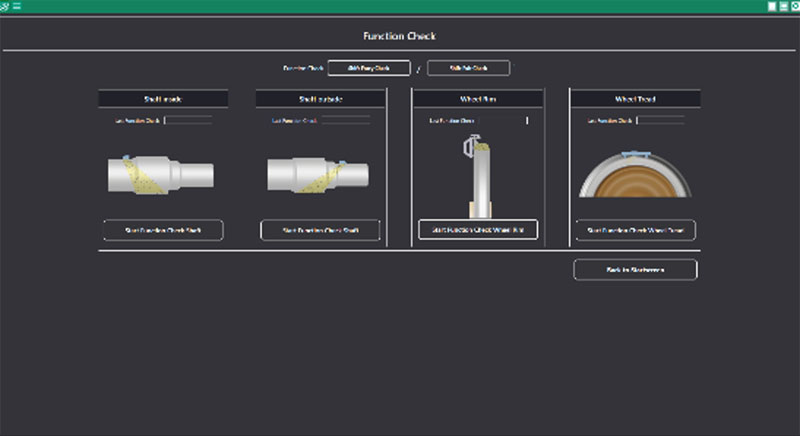Select the Shaft outside panel header
This screenshot has height=436, width=800.
320,99
